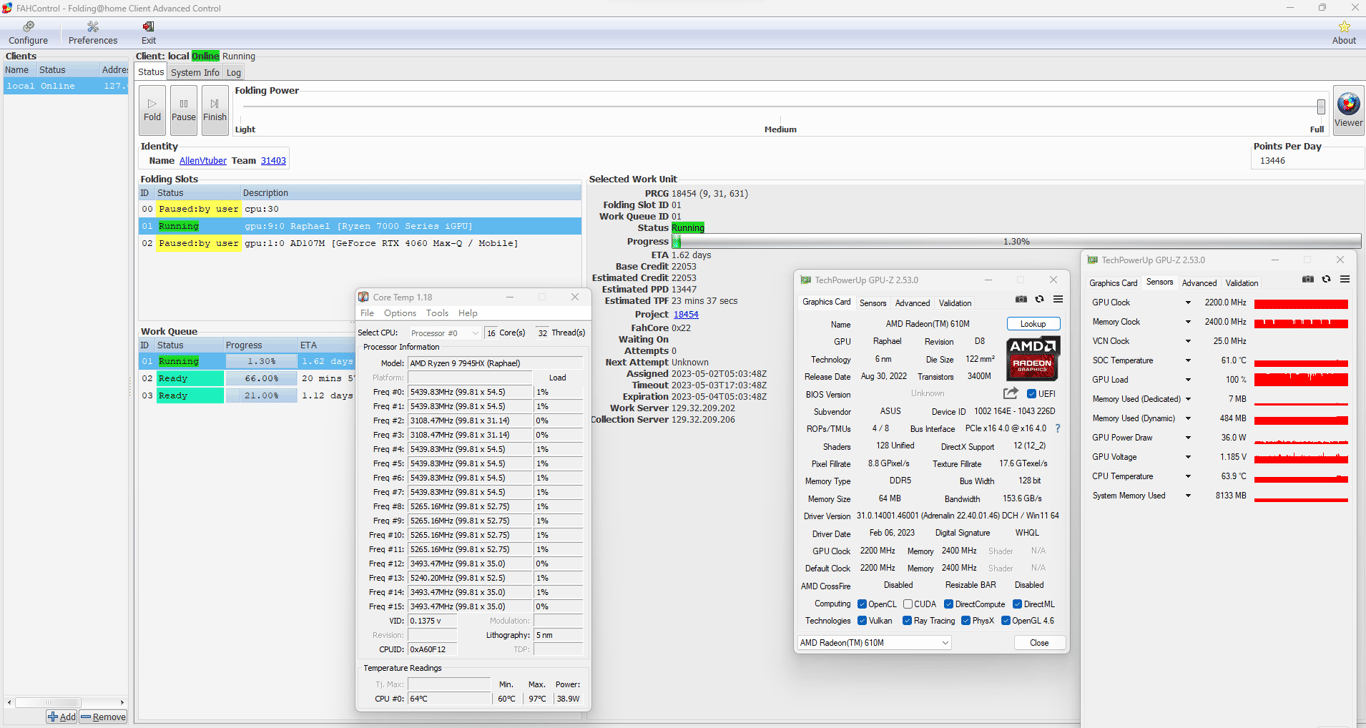Viewport: 1366px width, 728px height.
Task: Toggle the CUDA checkbox
Action: 908,604
